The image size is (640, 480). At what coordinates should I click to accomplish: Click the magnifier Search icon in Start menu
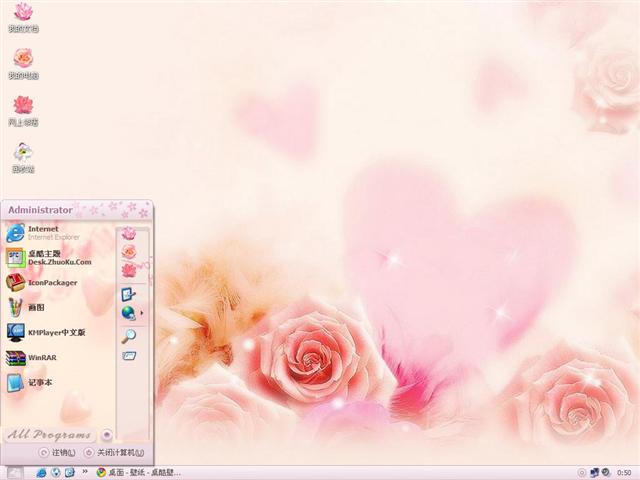pyautogui.click(x=128, y=336)
